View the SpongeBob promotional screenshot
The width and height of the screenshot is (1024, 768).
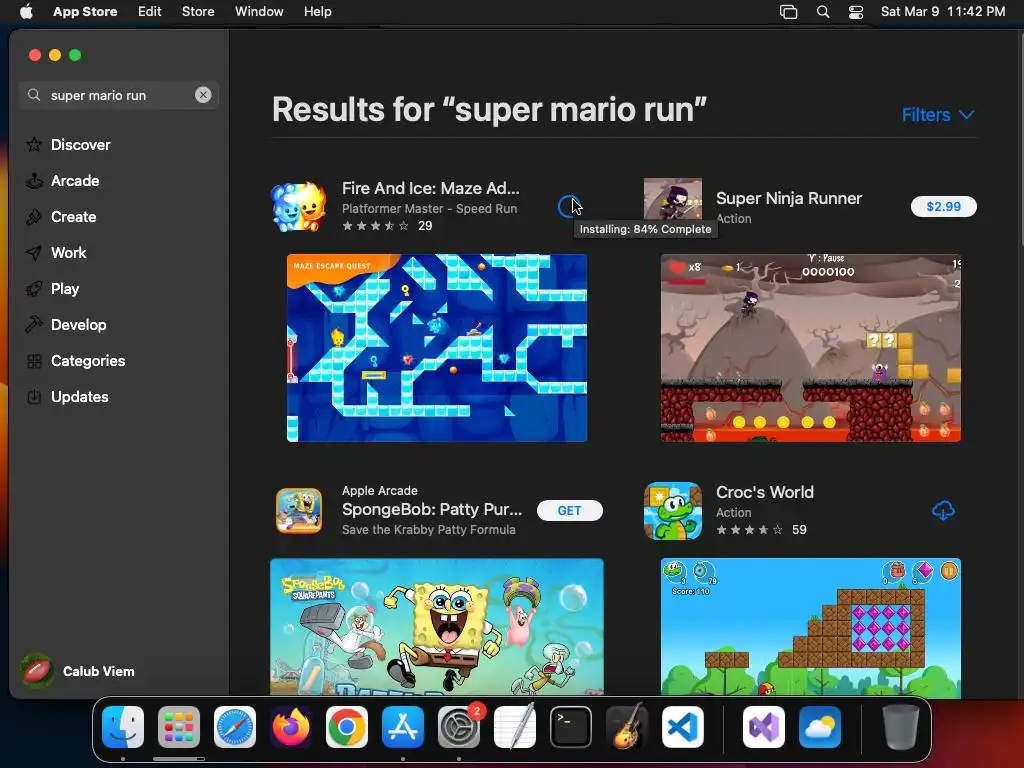click(437, 626)
